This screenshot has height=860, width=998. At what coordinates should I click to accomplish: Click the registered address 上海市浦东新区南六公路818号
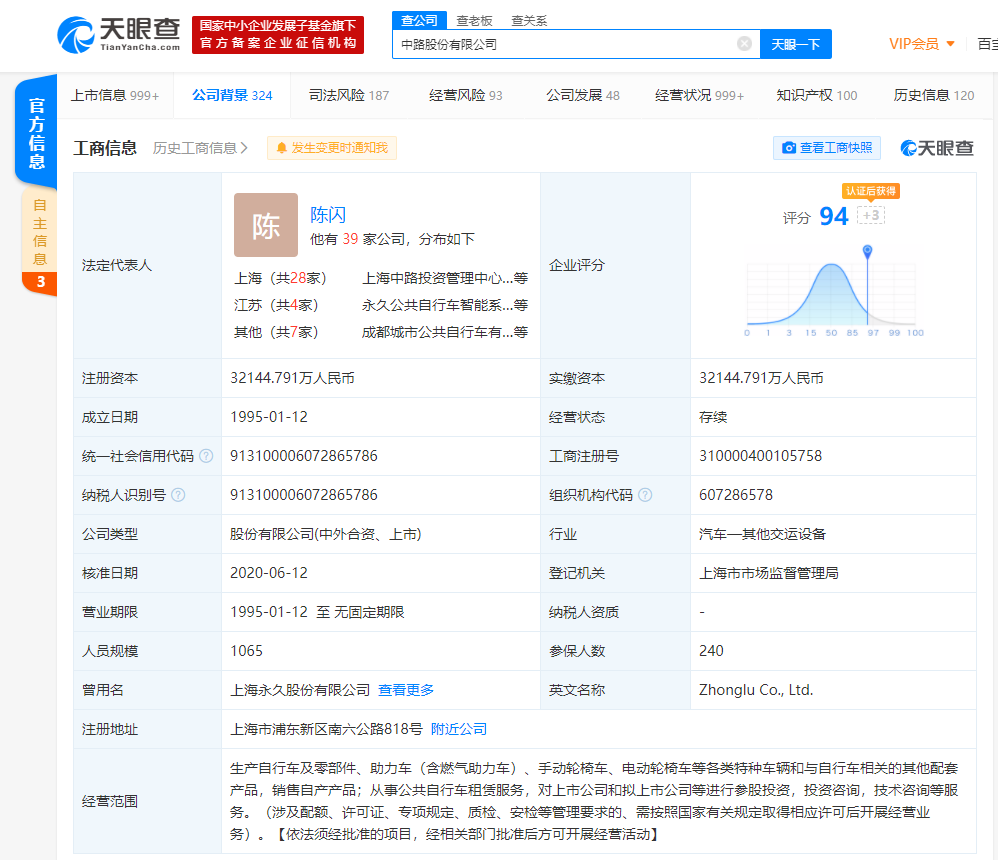327,729
